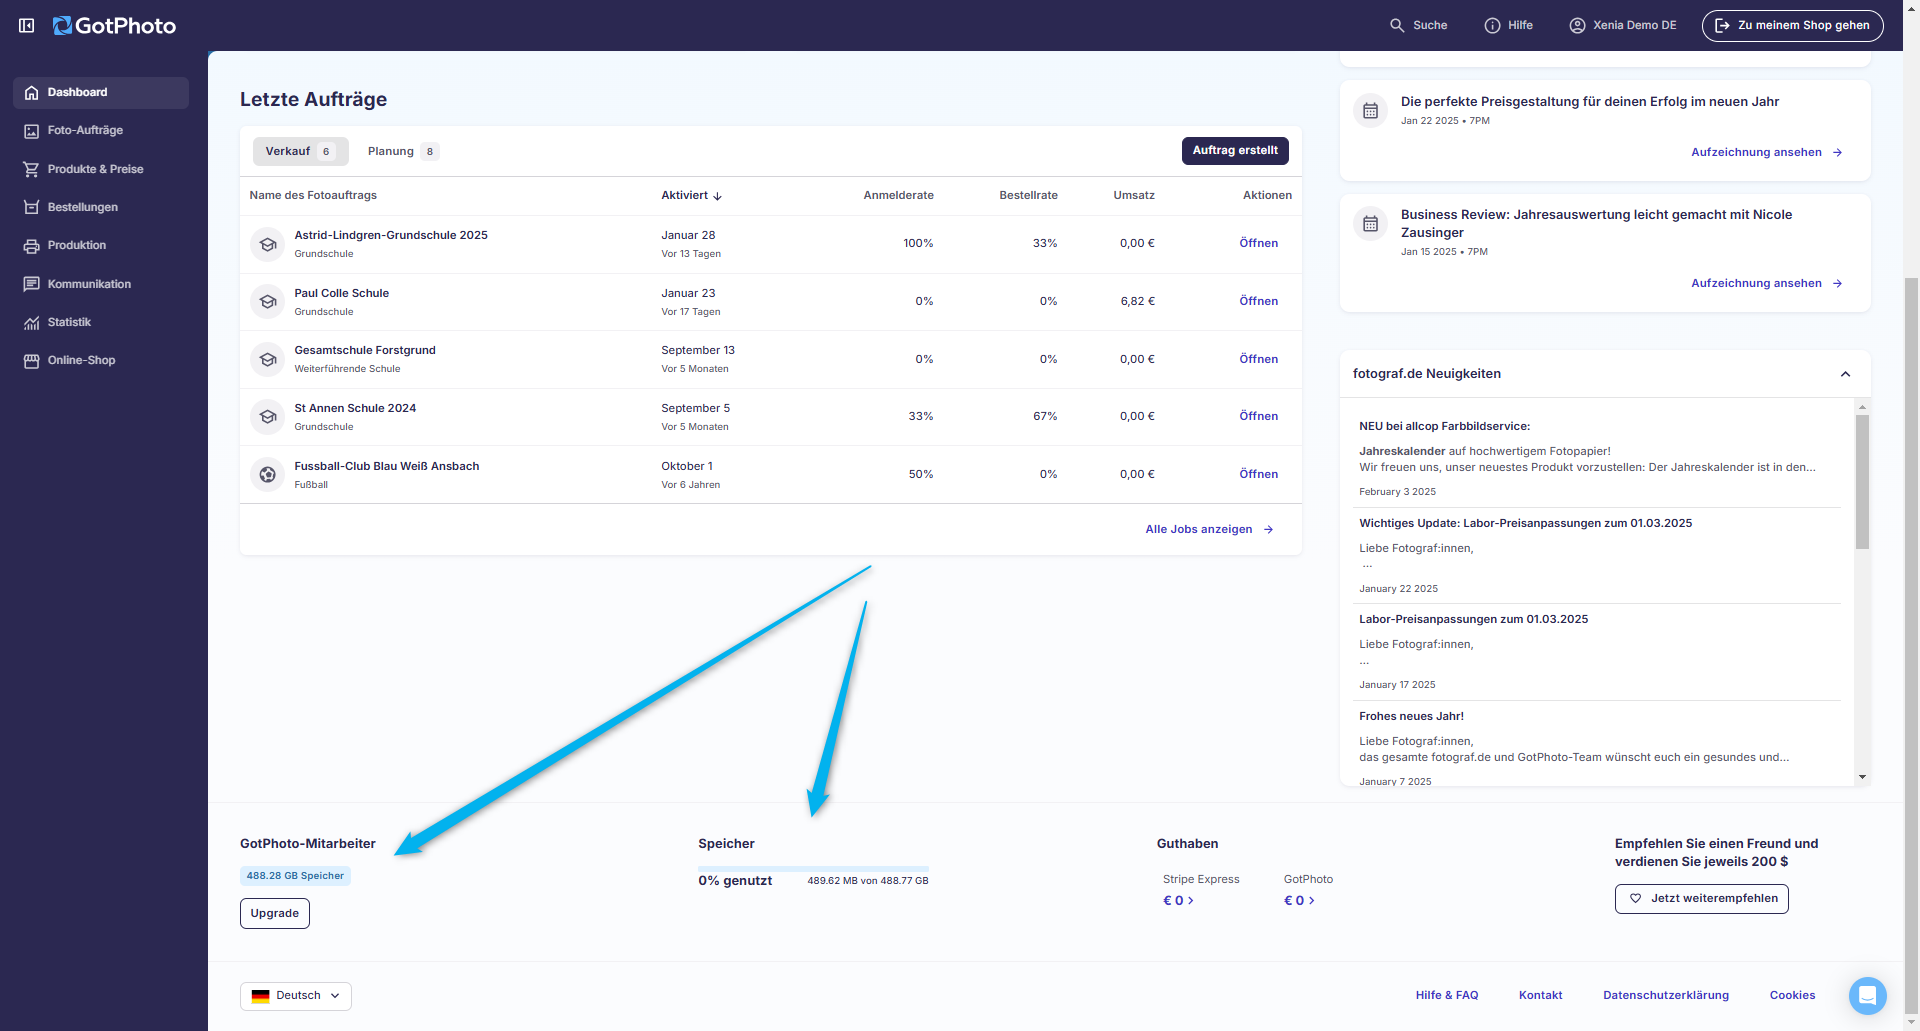Click the page vertical scrollbar thumb
The image size is (1920, 1031).
coord(1911,645)
